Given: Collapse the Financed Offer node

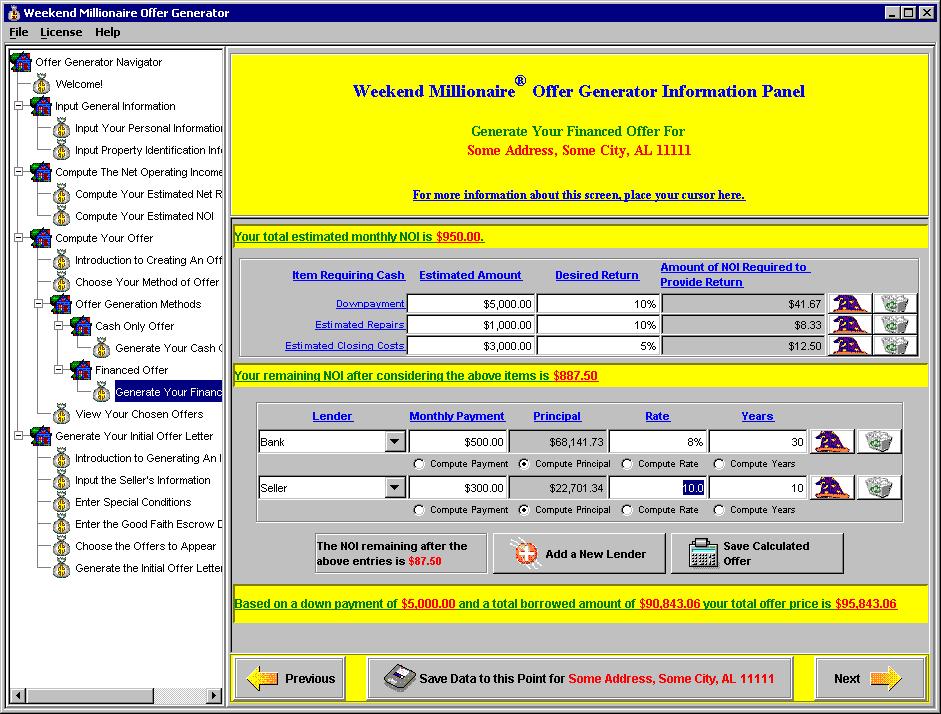Looking at the screenshot, I should pyautogui.click(x=58, y=370).
